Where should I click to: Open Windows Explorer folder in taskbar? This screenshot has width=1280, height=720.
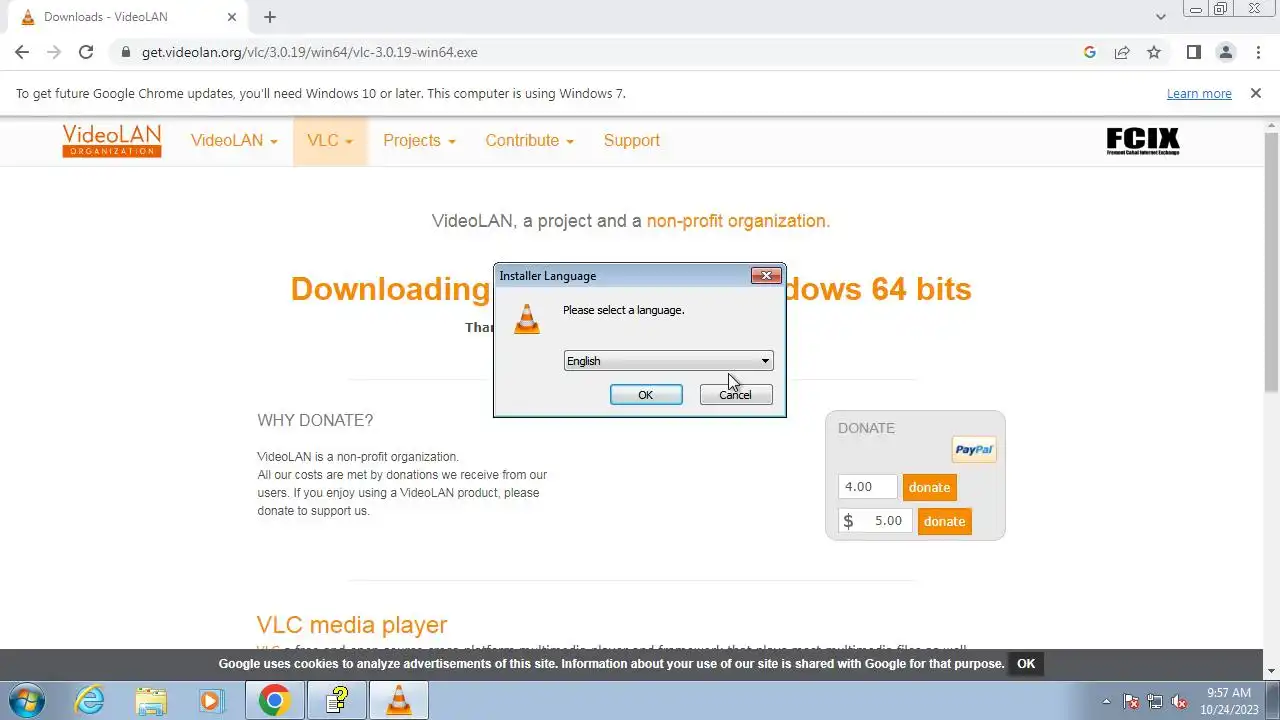150,700
